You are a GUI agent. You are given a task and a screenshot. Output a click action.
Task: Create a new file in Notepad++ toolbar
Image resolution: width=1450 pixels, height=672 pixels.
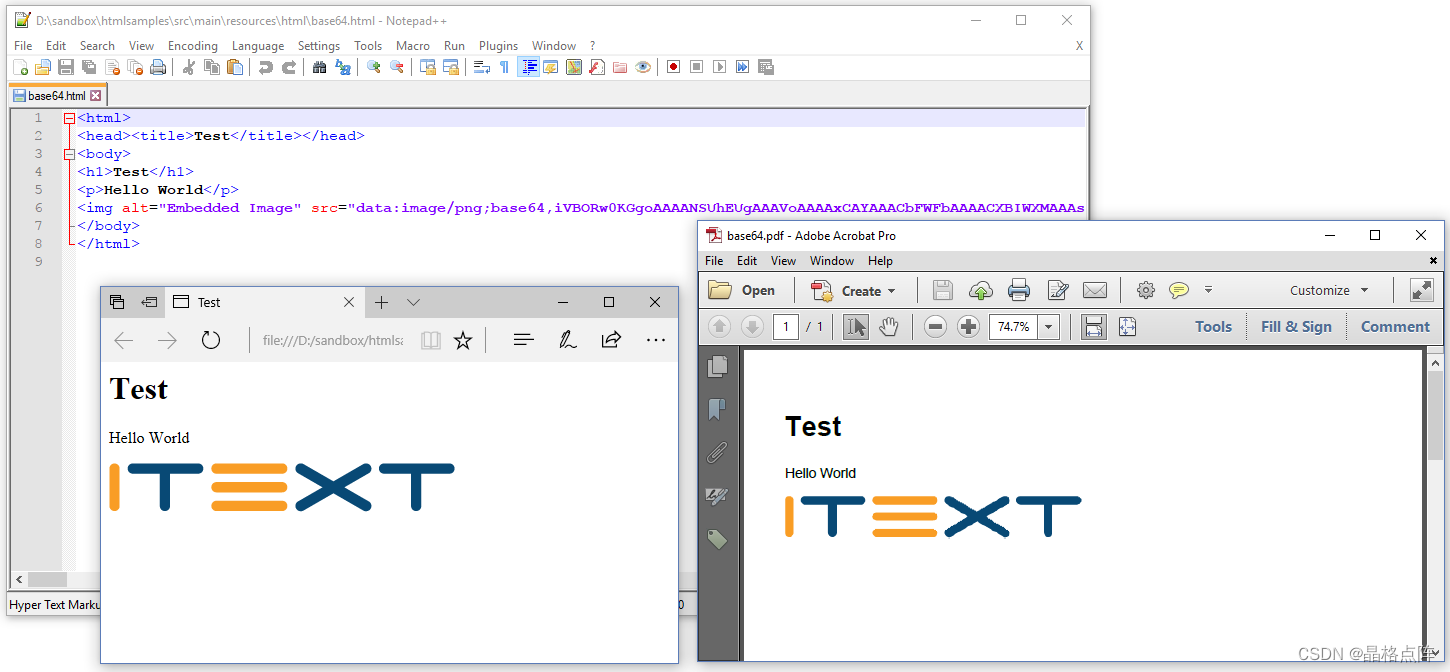[x=21, y=67]
